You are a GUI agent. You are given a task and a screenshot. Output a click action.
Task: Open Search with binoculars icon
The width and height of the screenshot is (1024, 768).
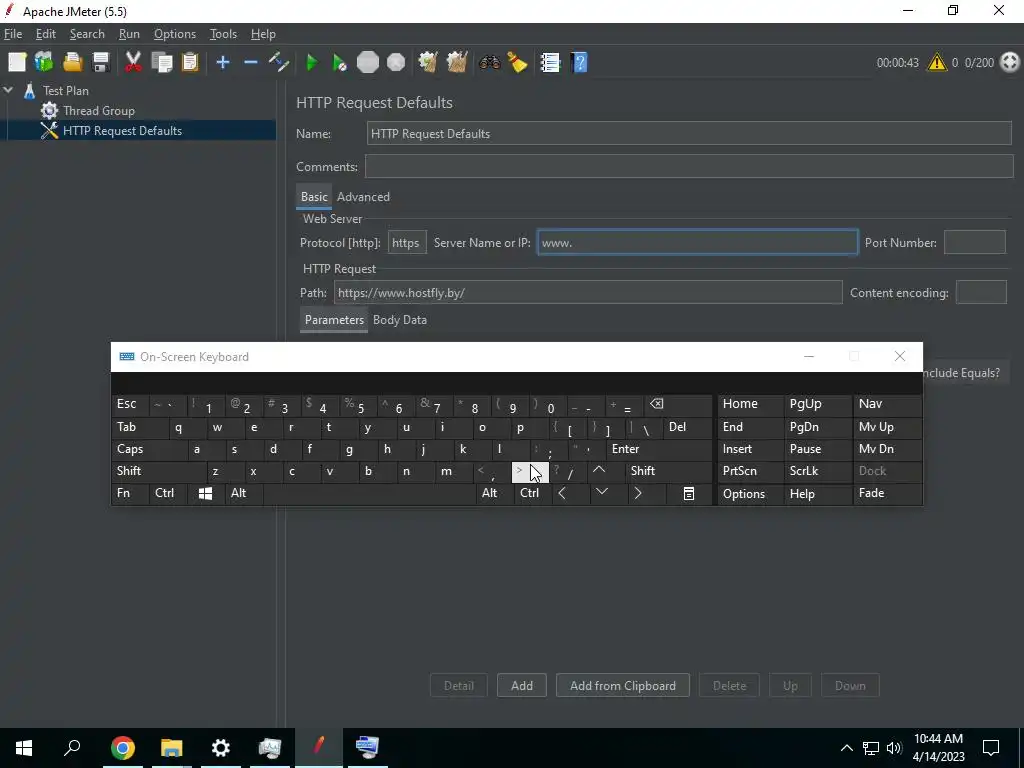click(x=489, y=62)
